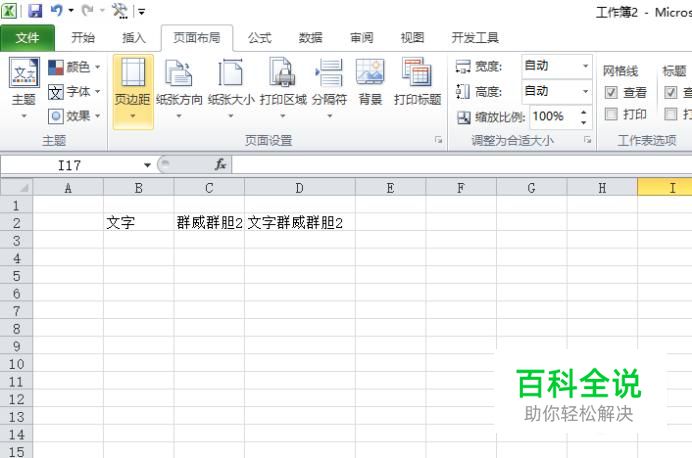Viewport: 692px width, 458px height.
Task: Click the Redo arrow icon
Action: 88,10
